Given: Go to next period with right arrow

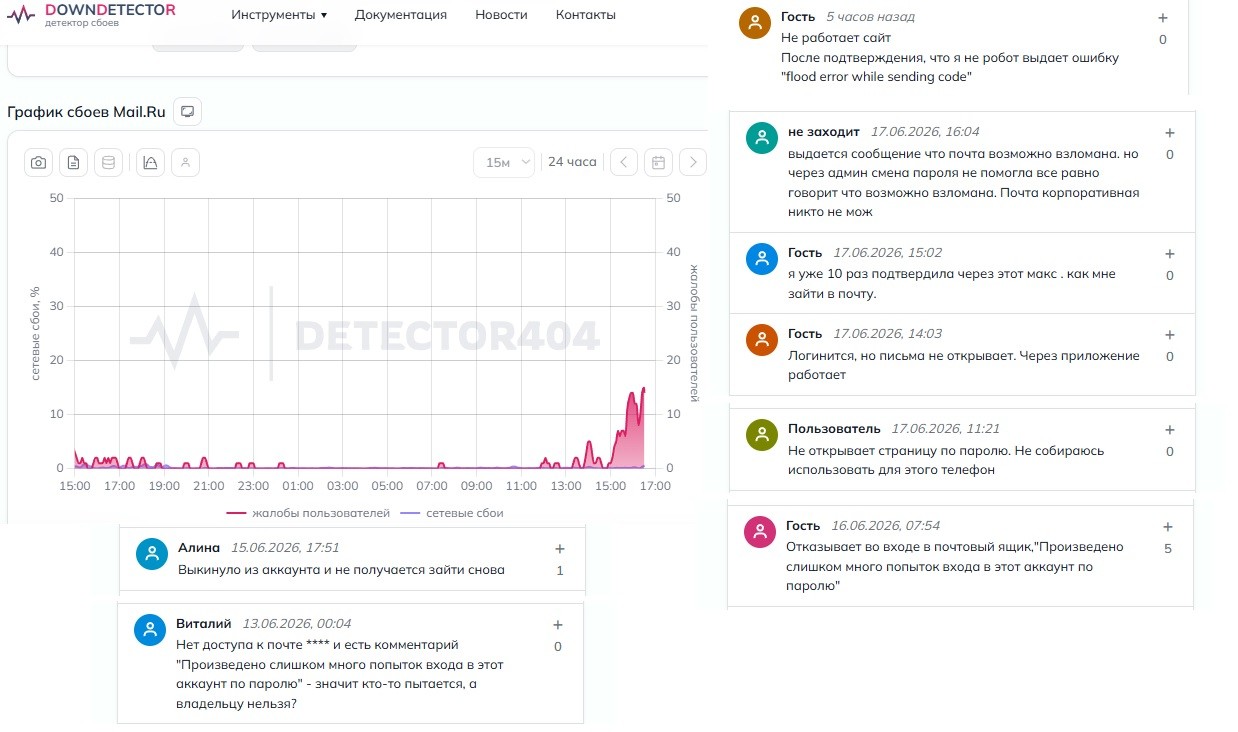Looking at the screenshot, I should pyautogui.click(x=693, y=162).
